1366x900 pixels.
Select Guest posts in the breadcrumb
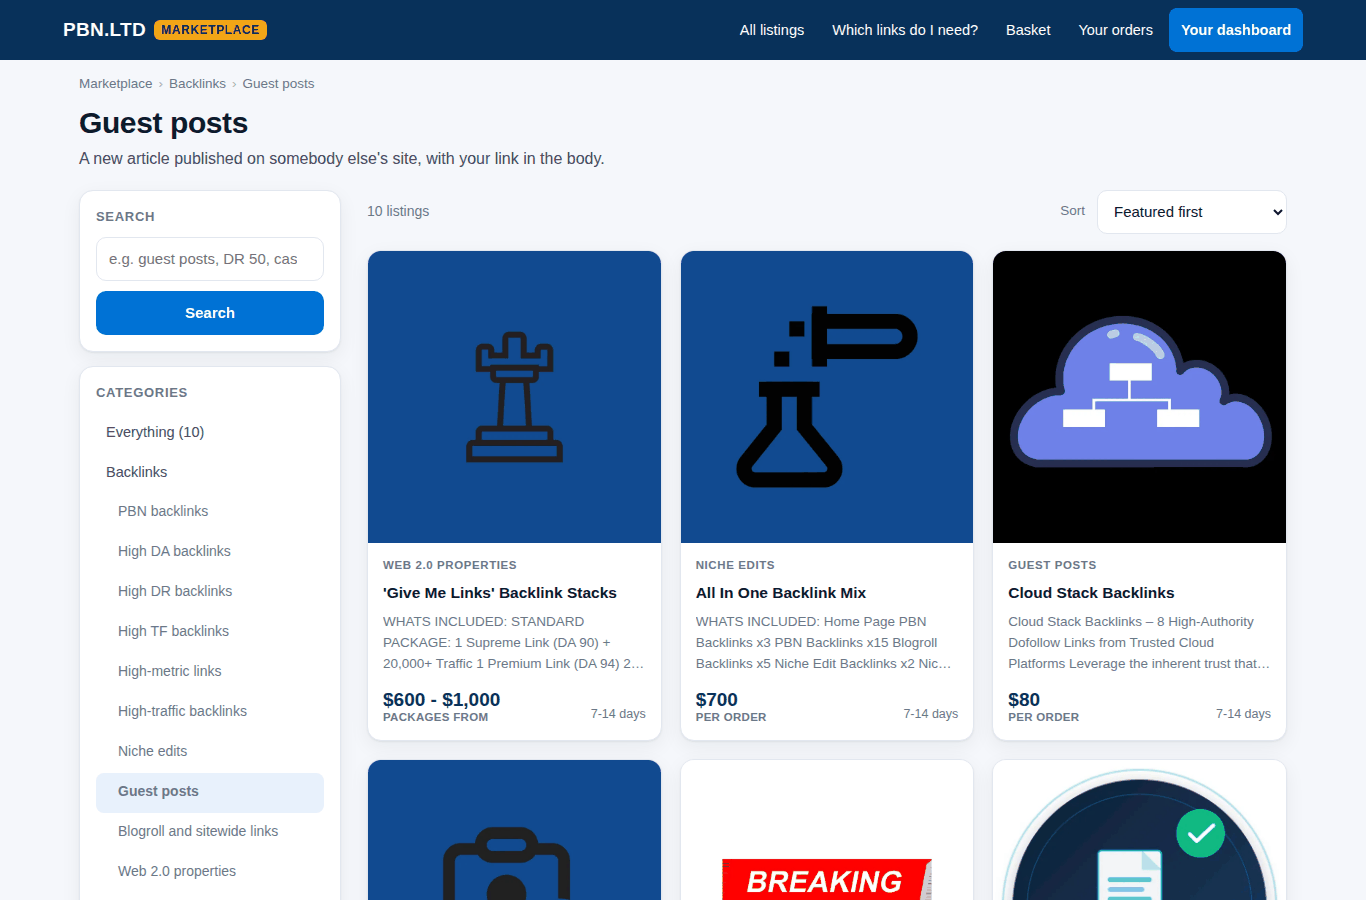point(278,84)
